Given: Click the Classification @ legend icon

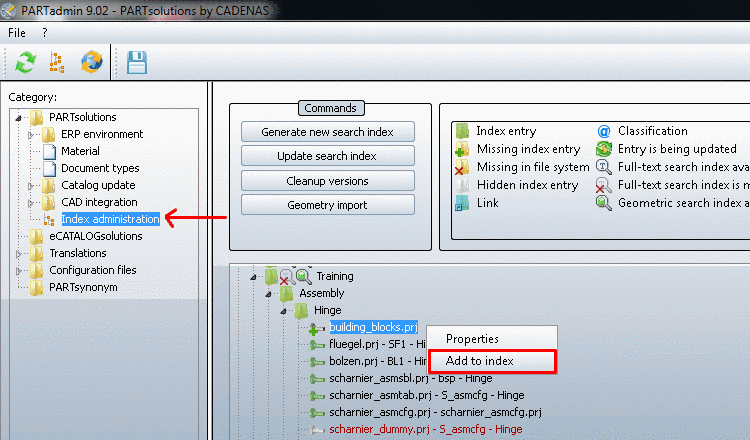Looking at the screenshot, I should coord(604,131).
